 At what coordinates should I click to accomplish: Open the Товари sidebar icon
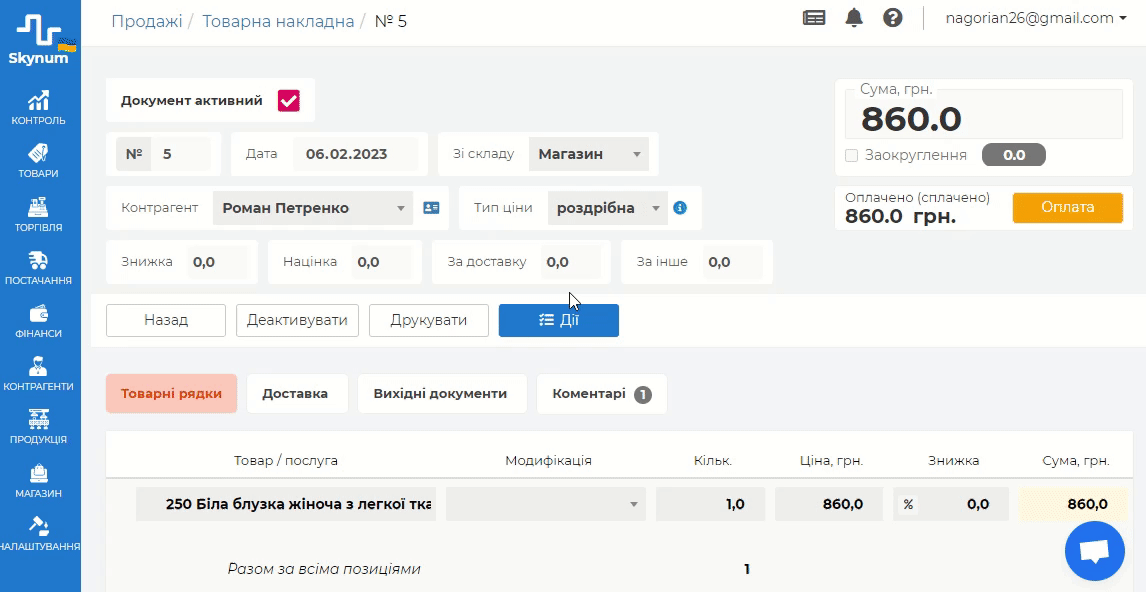pos(39,161)
